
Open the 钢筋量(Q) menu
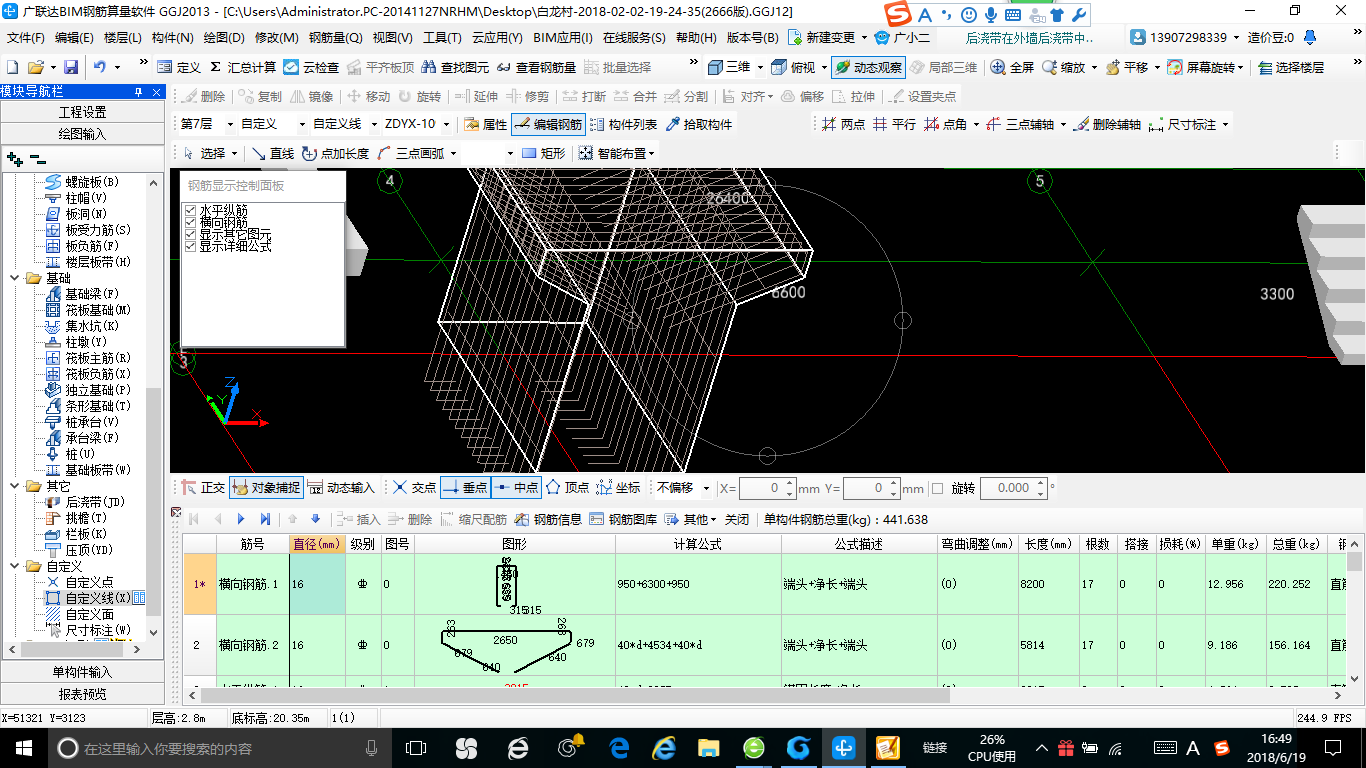coord(335,37)
